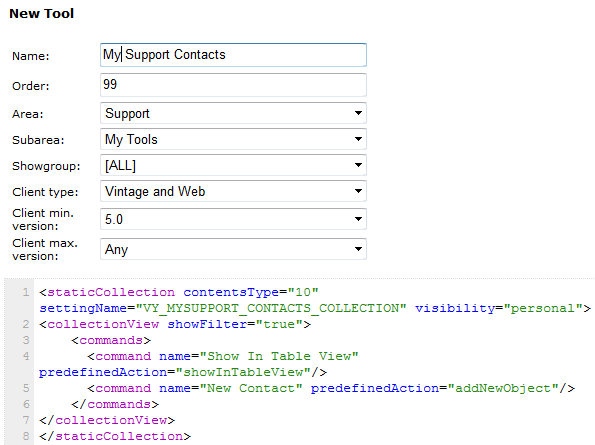Viewport: 595px width, 445px height.
Task: Click the arrow on the Showgroup combo box
Action: click(x=358, y=165)
